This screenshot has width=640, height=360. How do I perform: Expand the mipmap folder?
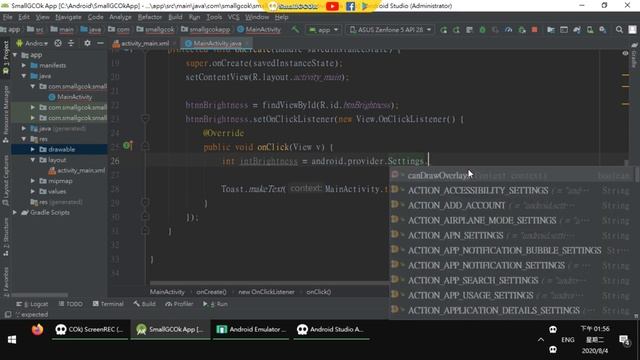coord(33,181)
